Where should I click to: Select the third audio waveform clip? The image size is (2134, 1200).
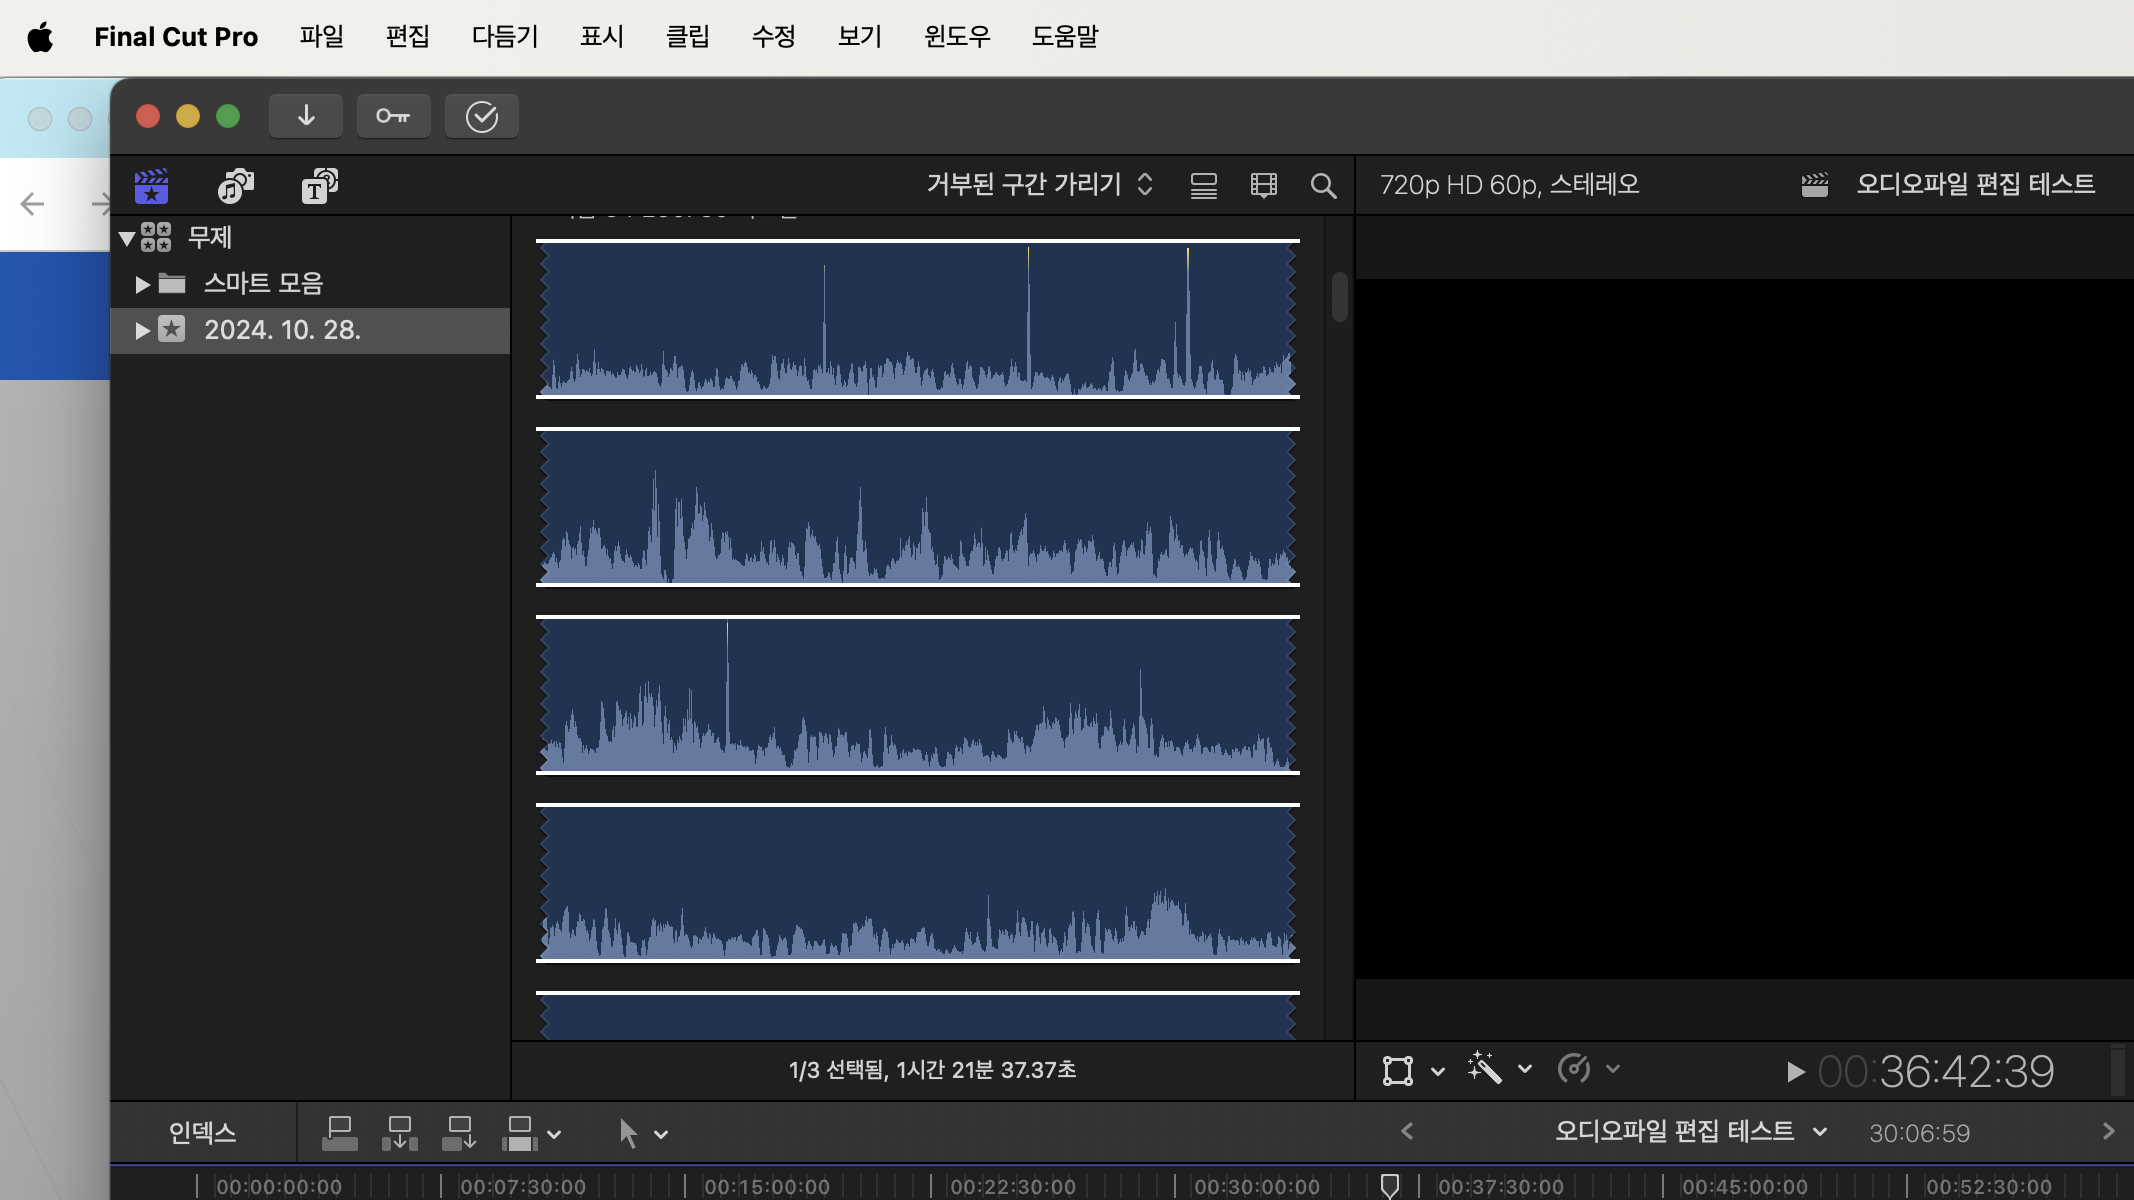(918, 695)
